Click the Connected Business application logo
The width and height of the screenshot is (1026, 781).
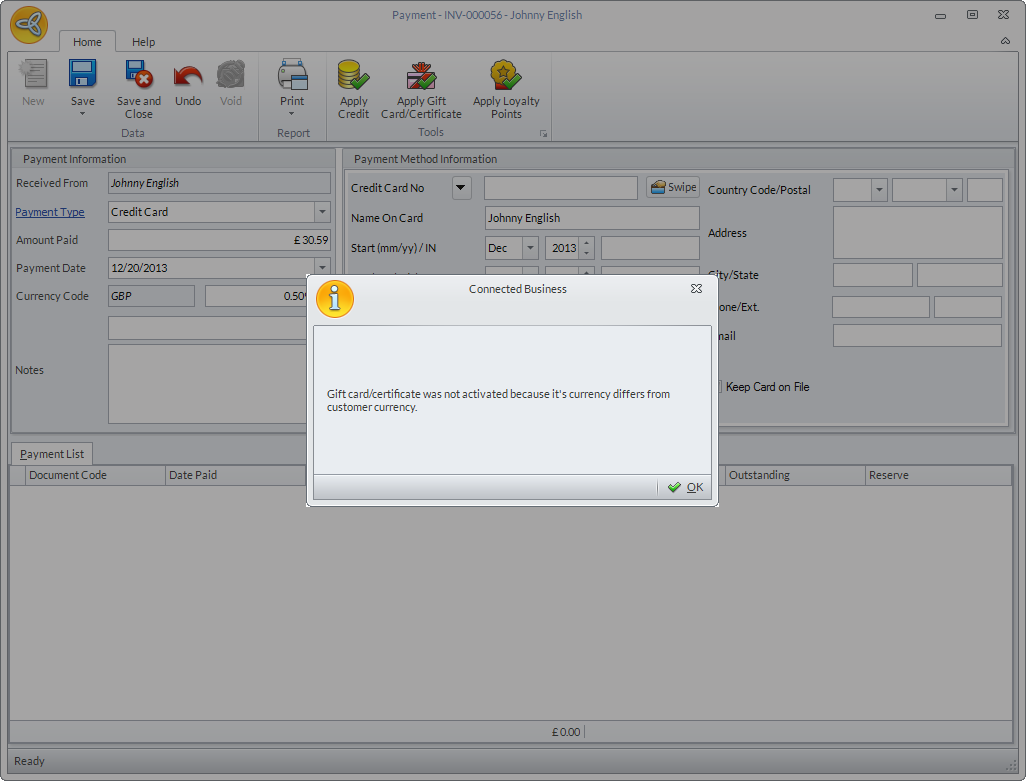(x=29, y=24)
